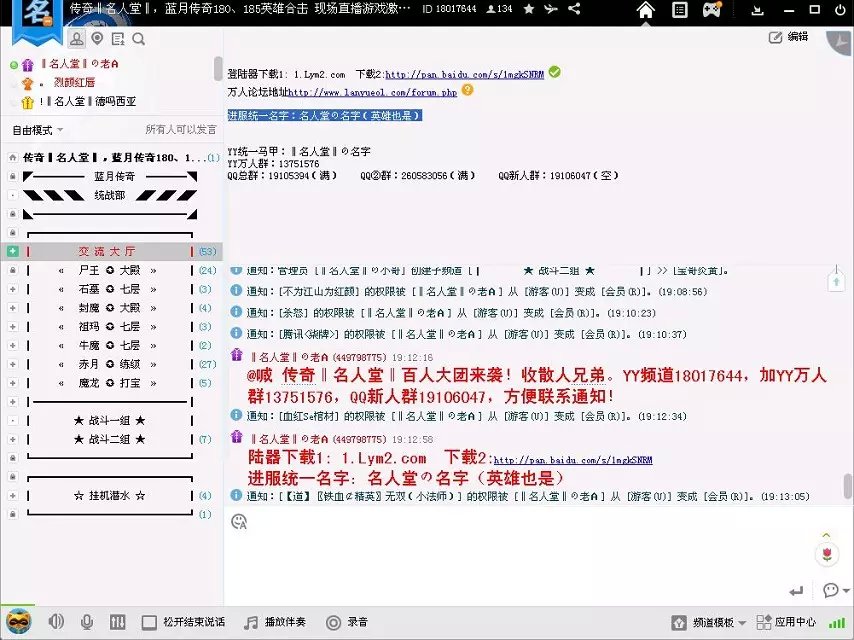Start recording with the 录音 button
854x640 pixels.
[349, 622]
